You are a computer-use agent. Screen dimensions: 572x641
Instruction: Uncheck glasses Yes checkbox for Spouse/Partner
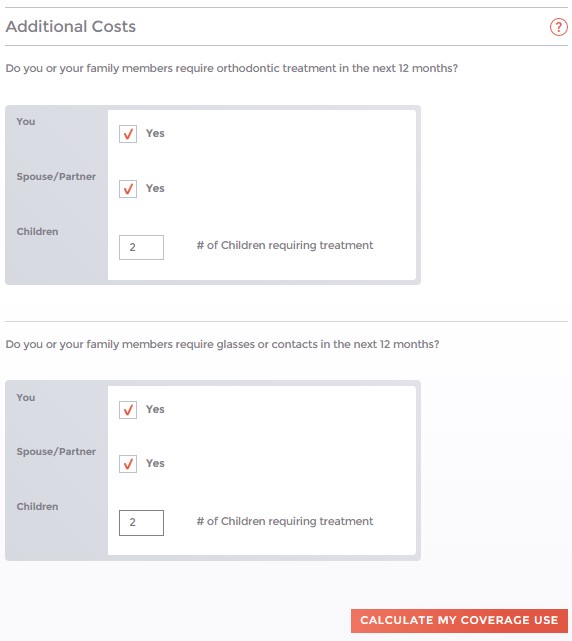pyautogui.click(x=128, y=464)
